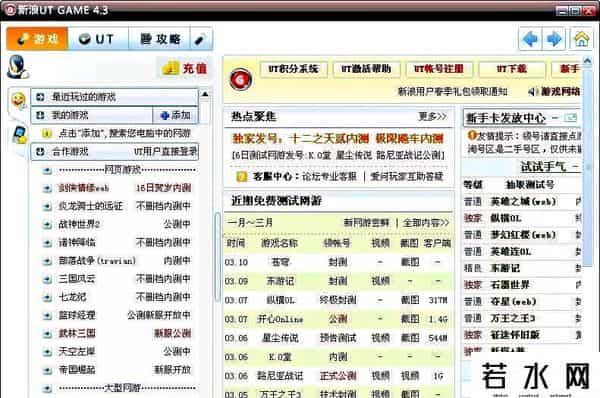Open 英雄之城(web) in test list
The width and height of the screenshot is (600, 398).
point(523,202)
